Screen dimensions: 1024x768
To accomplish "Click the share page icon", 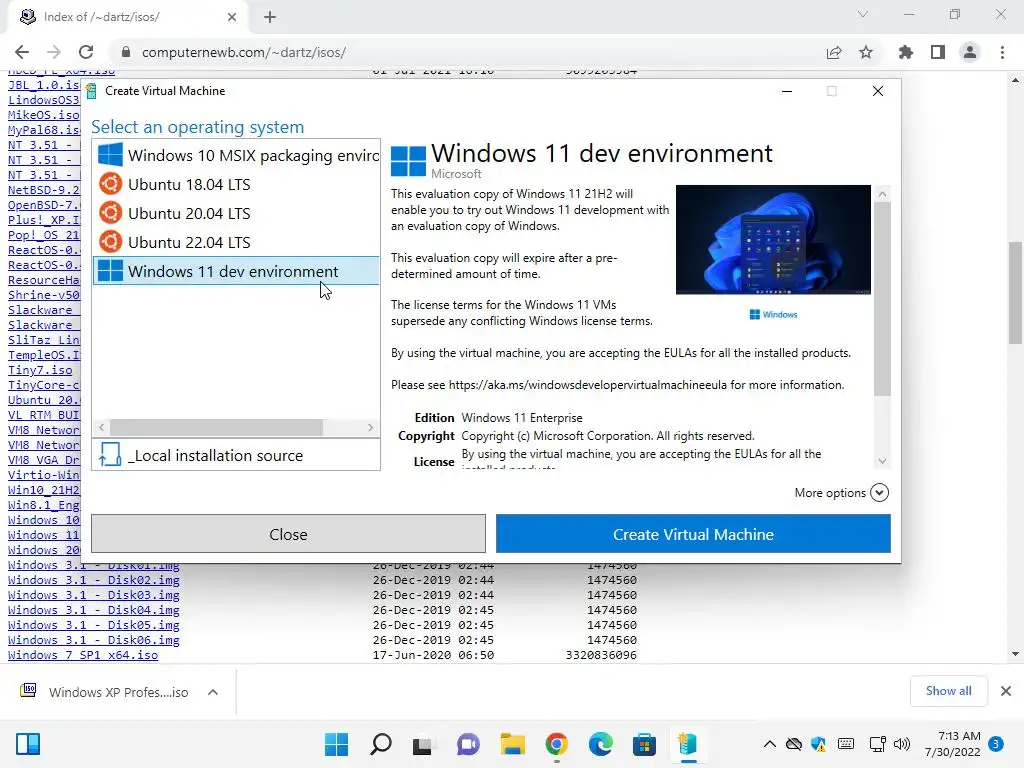I will pyautogui.click(x=834, y=52).
